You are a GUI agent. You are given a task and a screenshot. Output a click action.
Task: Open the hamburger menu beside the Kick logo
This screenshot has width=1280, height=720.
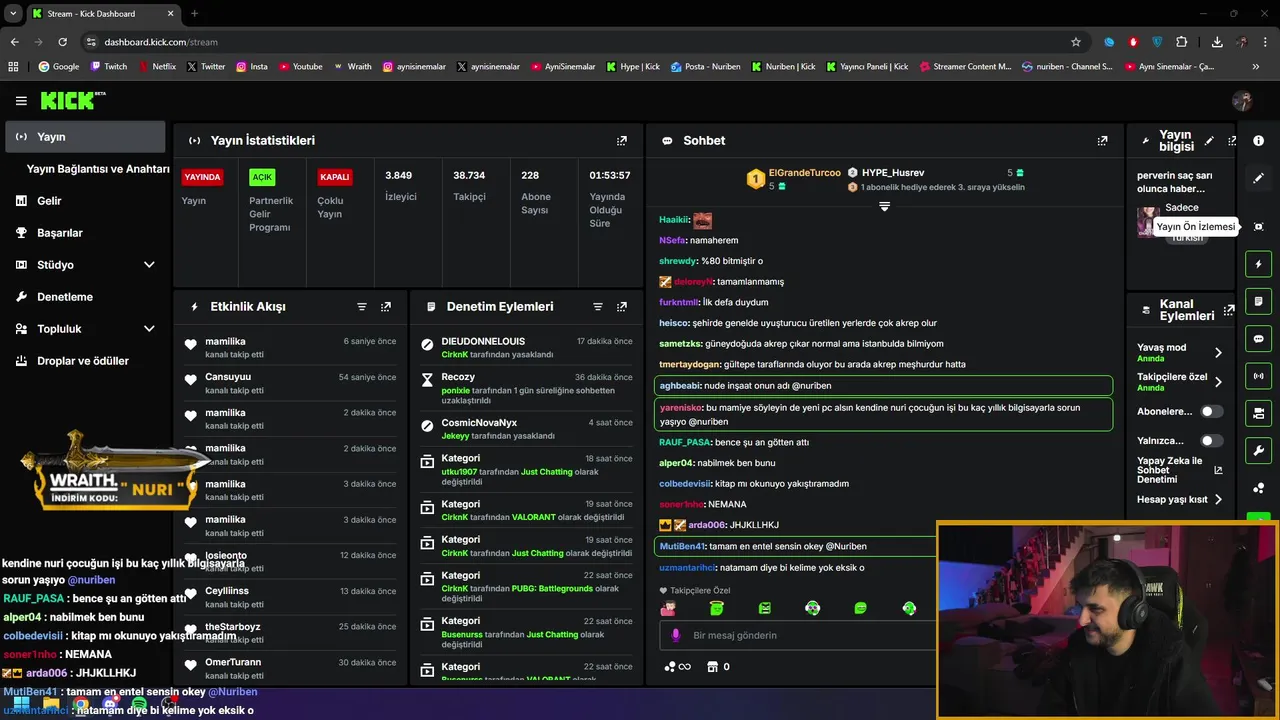(x=21, y=100)
